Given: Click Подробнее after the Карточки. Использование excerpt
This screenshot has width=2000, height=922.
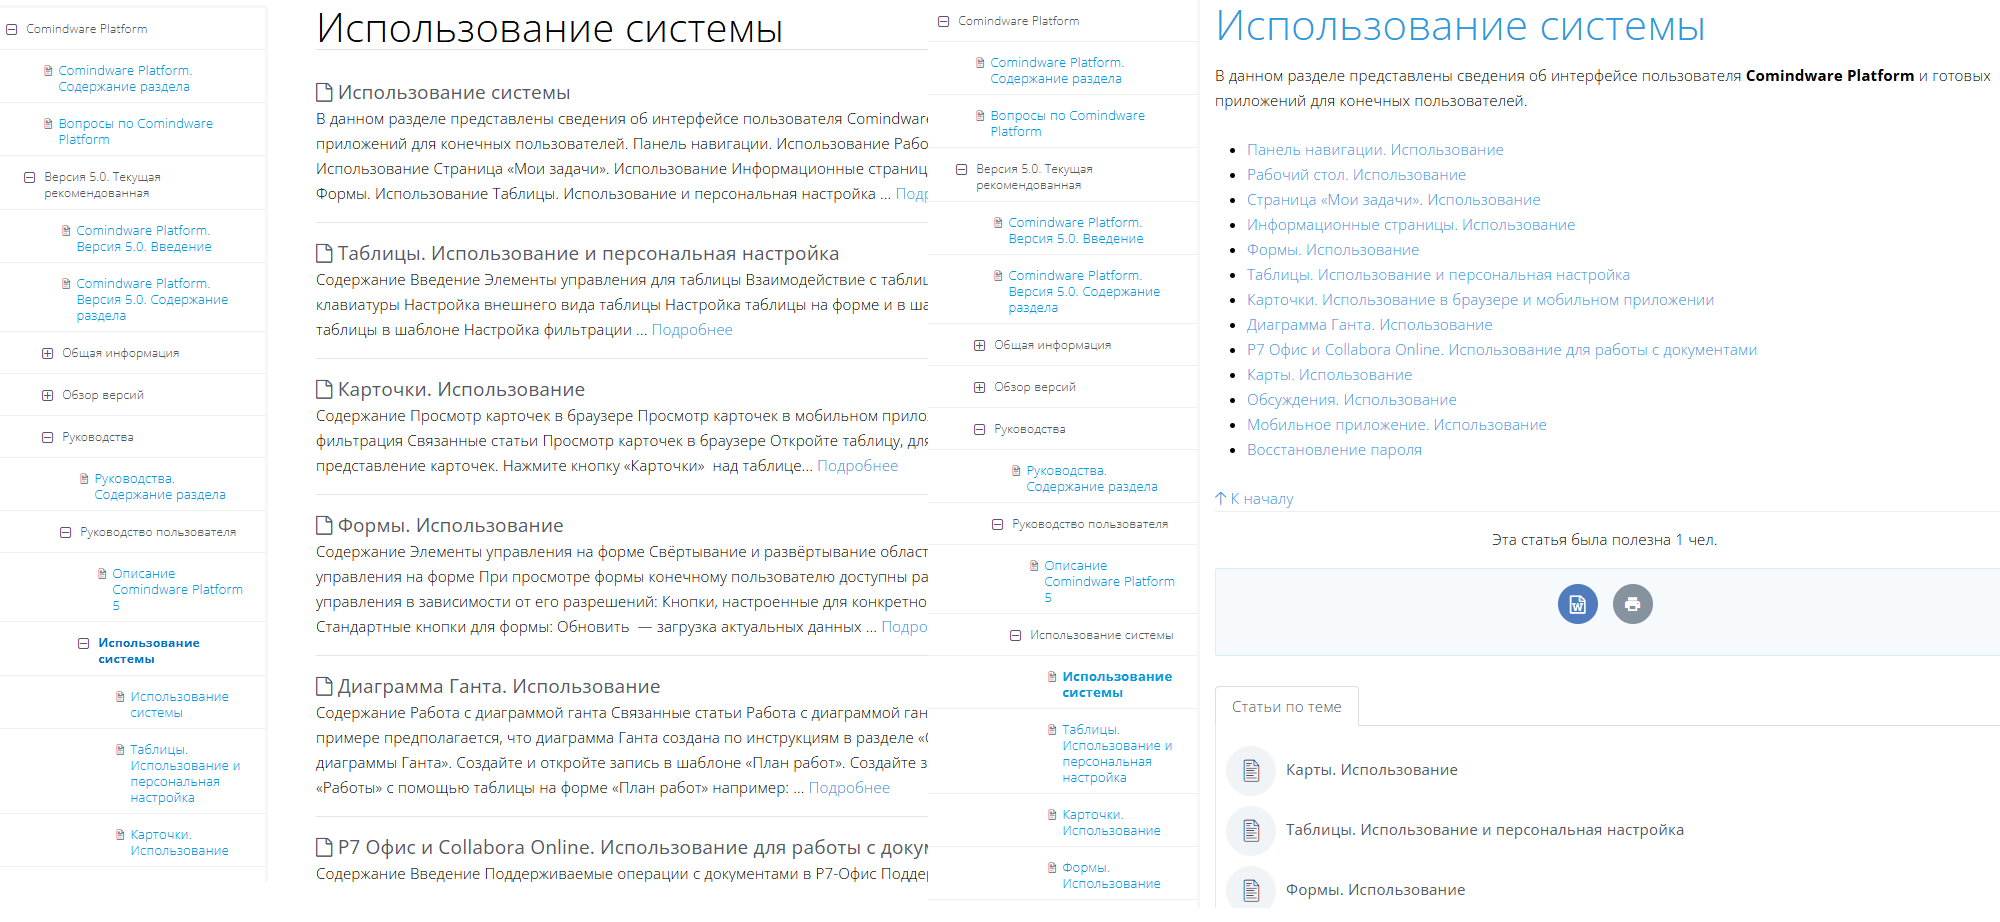Looking at the screenshot, I should click(x=857, y=466).
